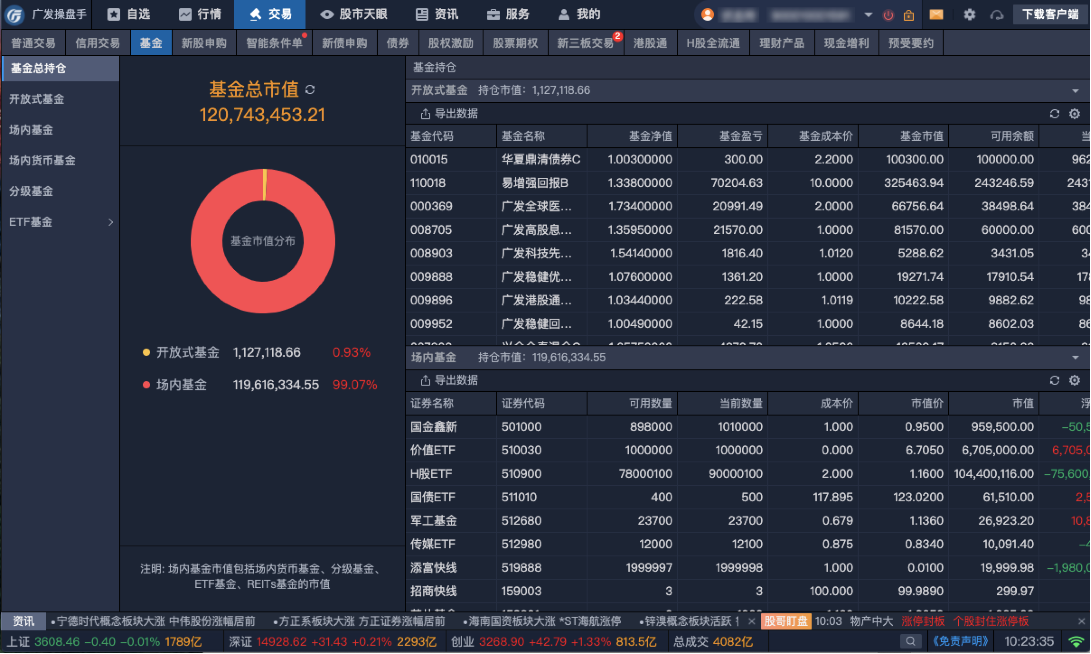Click 导出数据 for 开放式基金 table

point(449,114)
